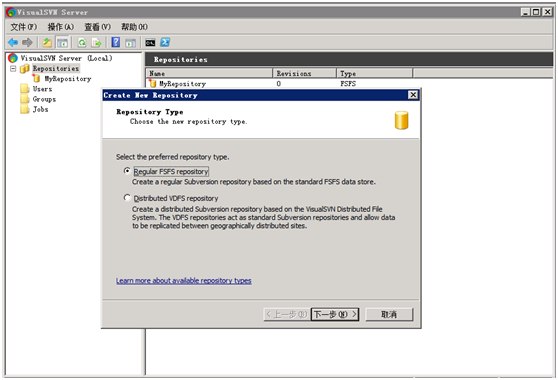
Task: Open the command prompt toolbar icon
Action: click(x=150, y=43)
